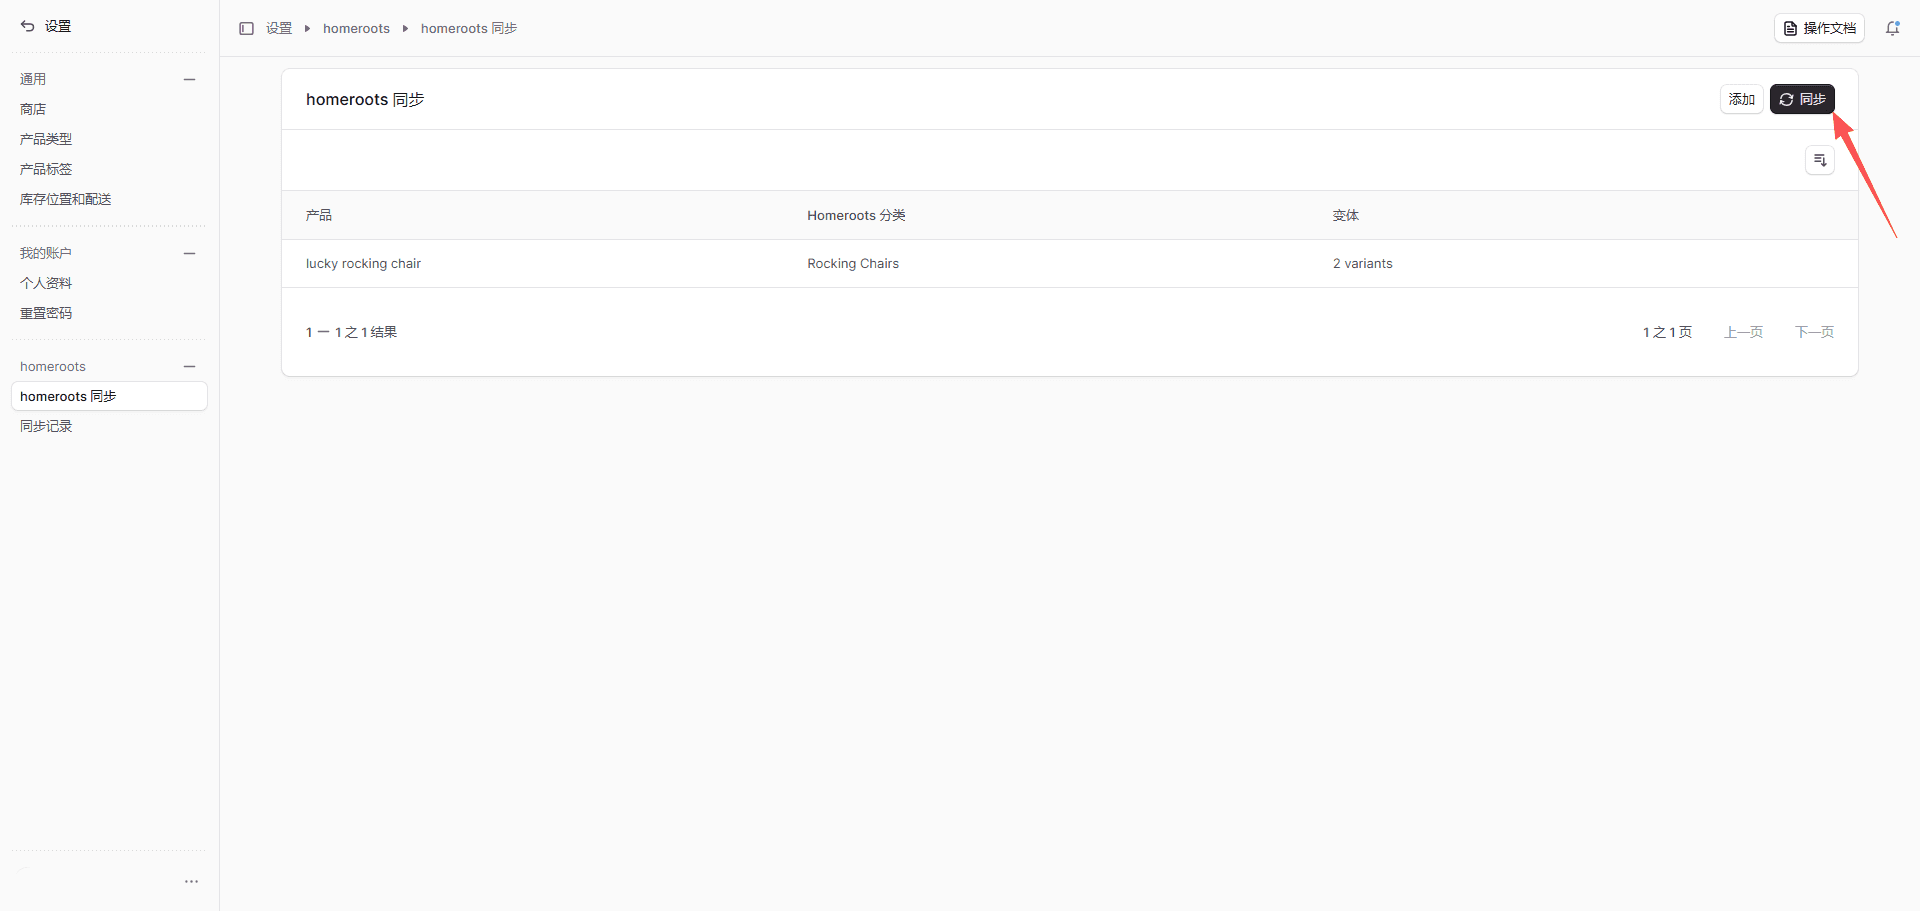
Task: Go to 产品类型 settings
Action: point(46,139)
